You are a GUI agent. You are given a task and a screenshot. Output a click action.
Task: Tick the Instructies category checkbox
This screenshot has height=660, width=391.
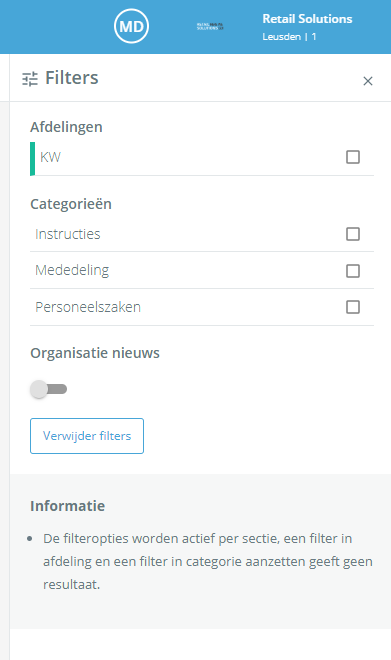353,234
